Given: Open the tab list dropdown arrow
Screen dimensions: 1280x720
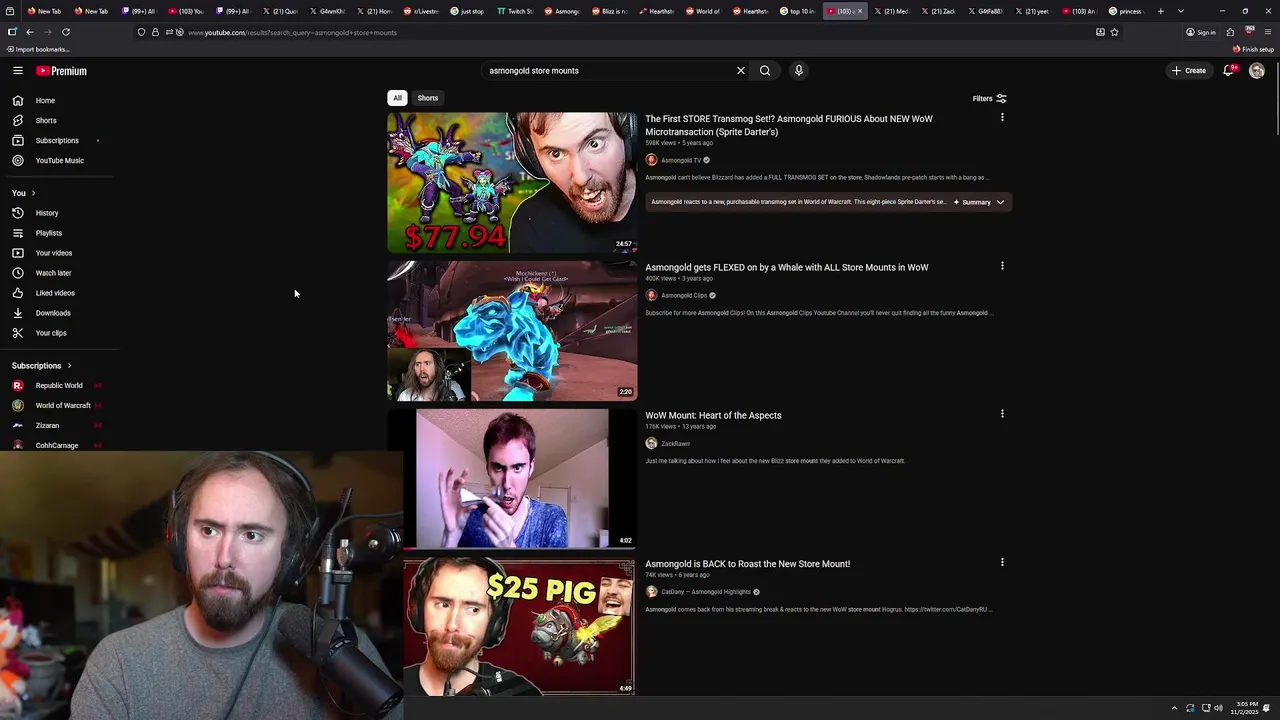Looking at the screenshot, I should pyautogui.click(x=1181, y=11).
